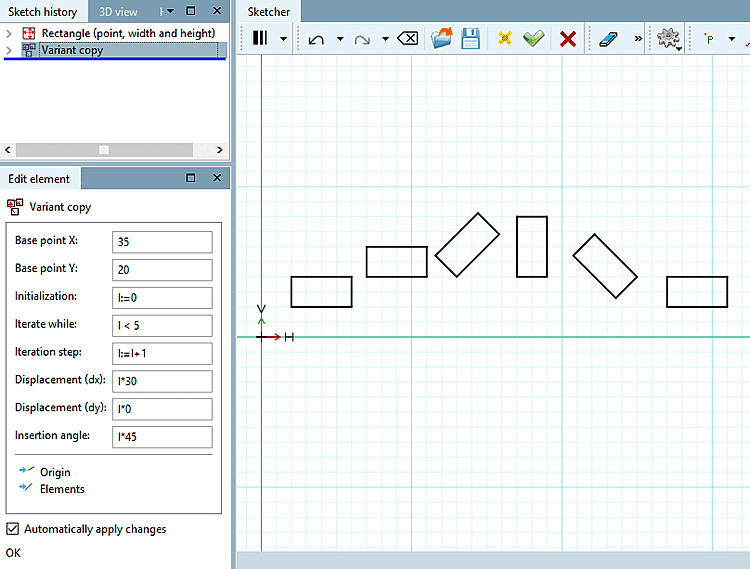Click the Undo arrow icon
This screenshot has width=750, height=569.
click(x=316, y=39)
